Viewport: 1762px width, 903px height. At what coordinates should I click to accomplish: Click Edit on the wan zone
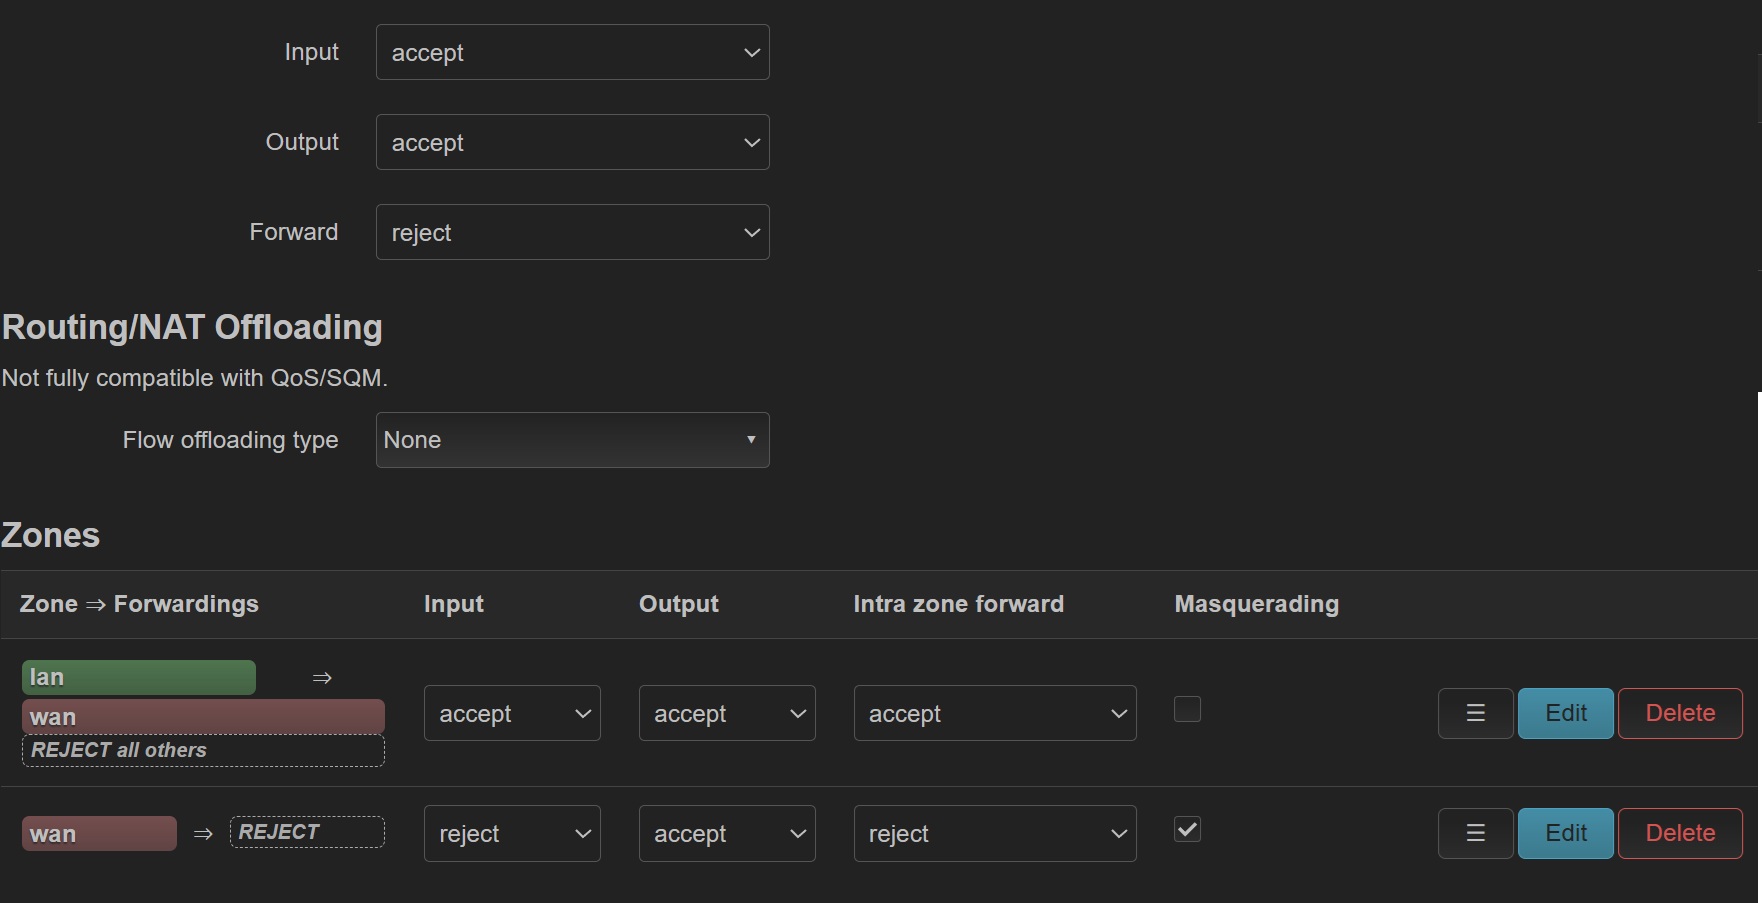[x=1564, y=833]
